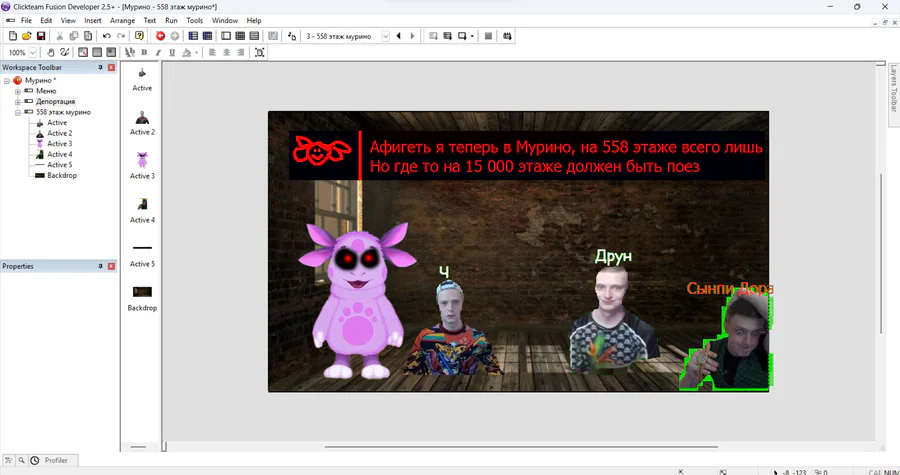Image resolution: width=900 pixels, height=475 pixels.
Task: Collapse the Мурино root tree node
Action: coord(7,81)
